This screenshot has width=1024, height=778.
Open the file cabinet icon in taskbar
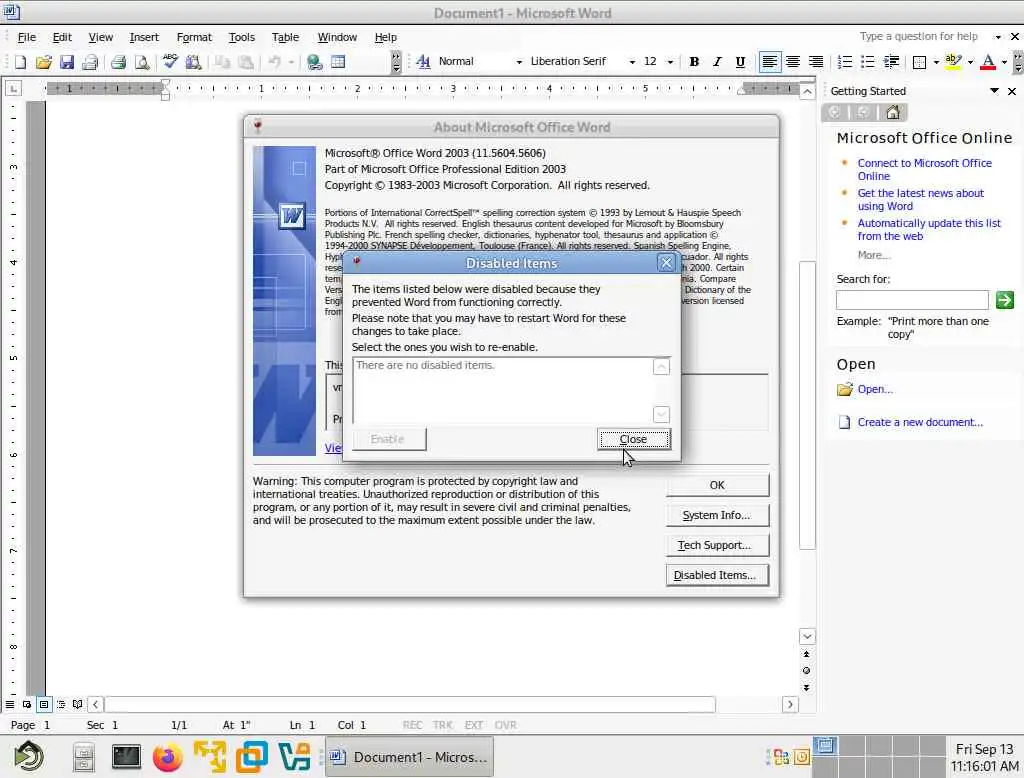[x=84, y=758]
